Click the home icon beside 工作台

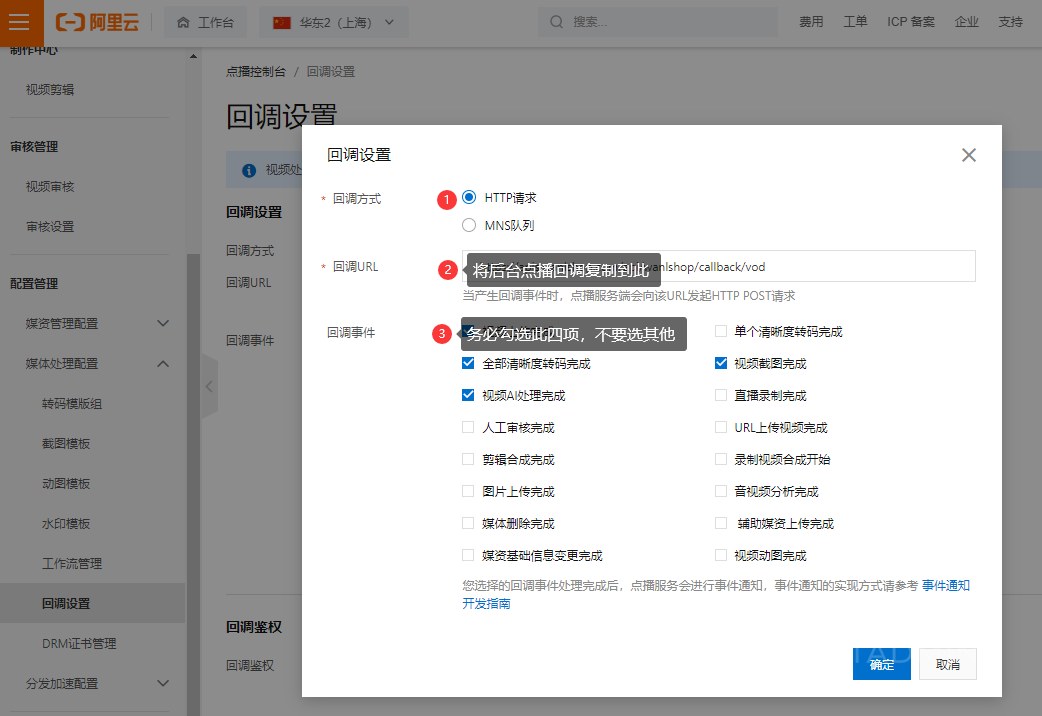tap(183, 23)
